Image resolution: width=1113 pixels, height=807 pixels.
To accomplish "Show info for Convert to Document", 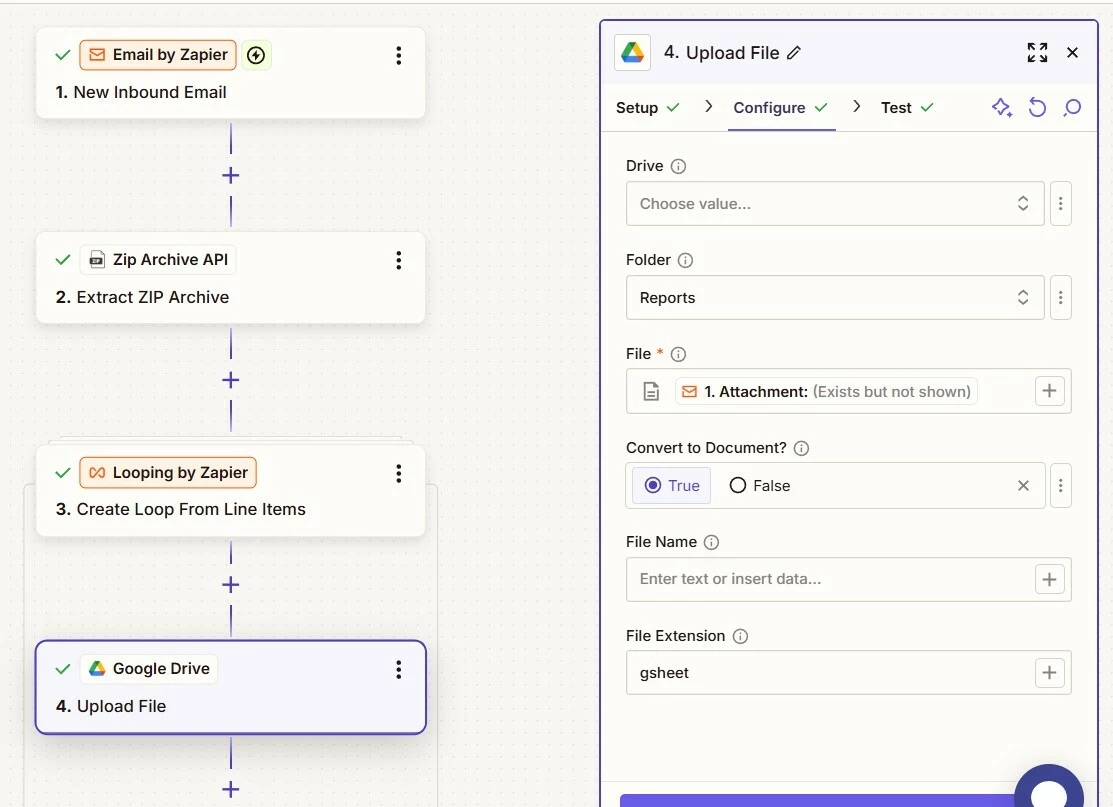I will tap(801, 449).
